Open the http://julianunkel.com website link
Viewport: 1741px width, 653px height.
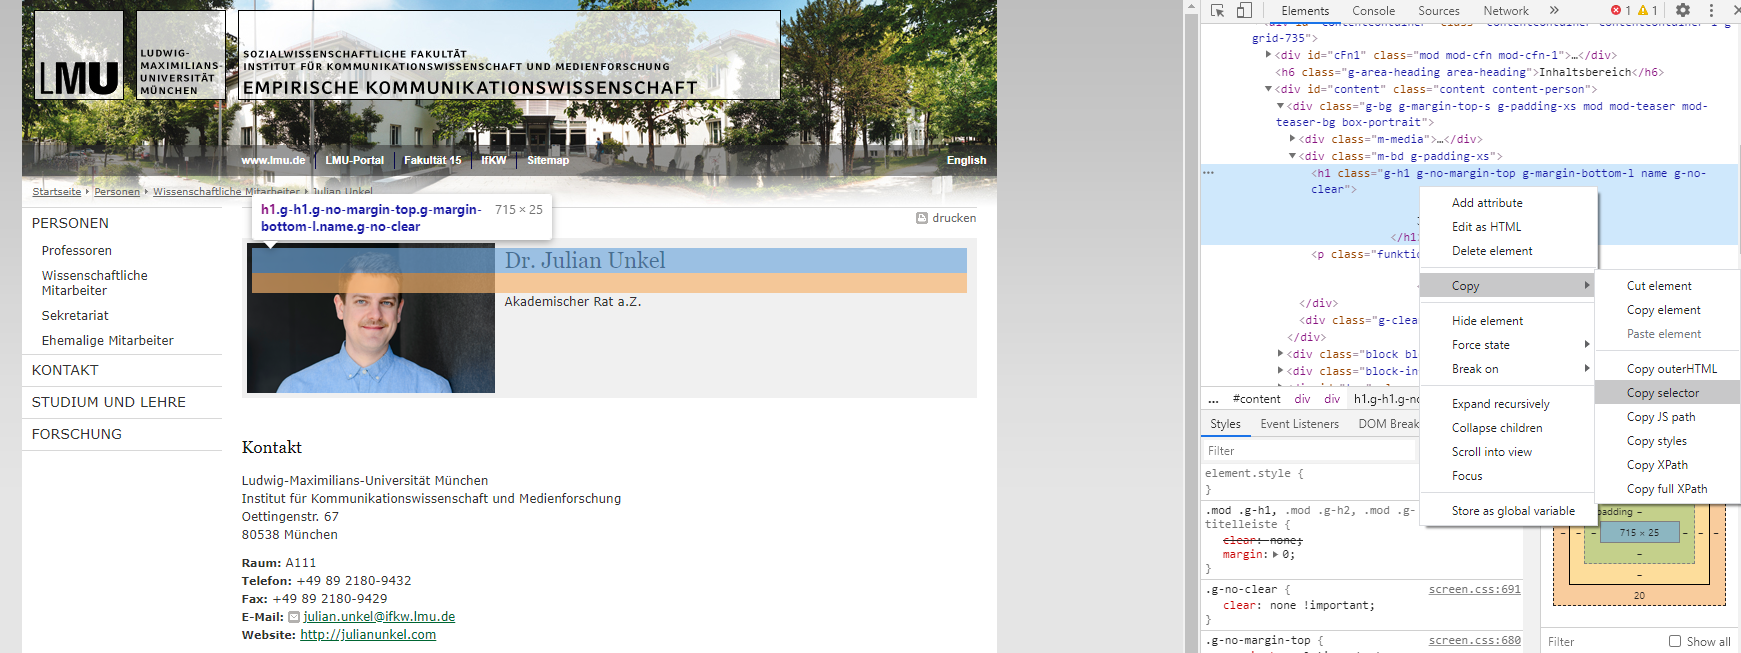[x=368, y=635]
